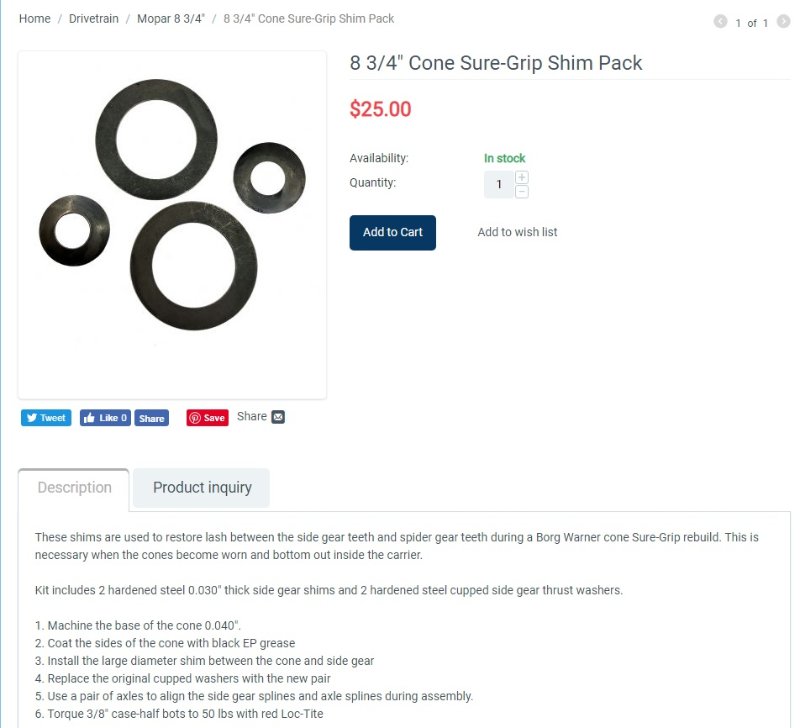Click the Facebook Like button
Image resolution: width=800 pixels, height=728 pixels.
click(x=105, y=418)
